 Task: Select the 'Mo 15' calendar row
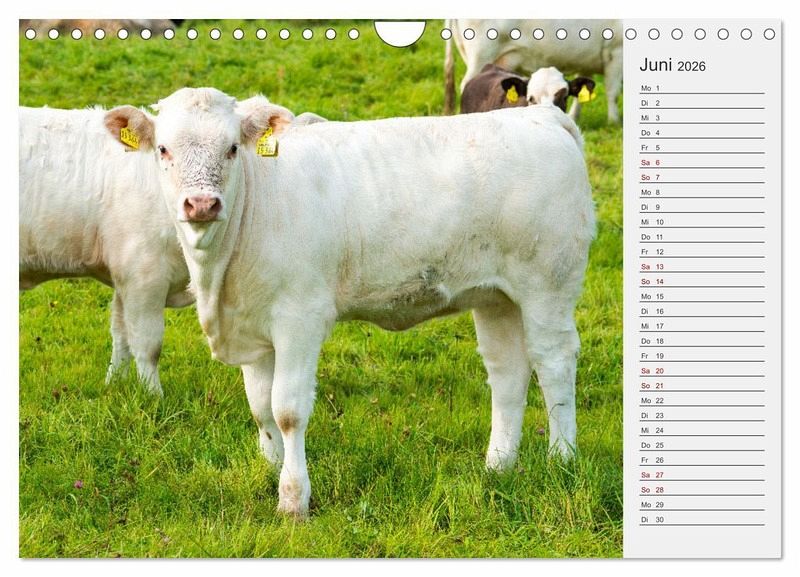[702, 296]
